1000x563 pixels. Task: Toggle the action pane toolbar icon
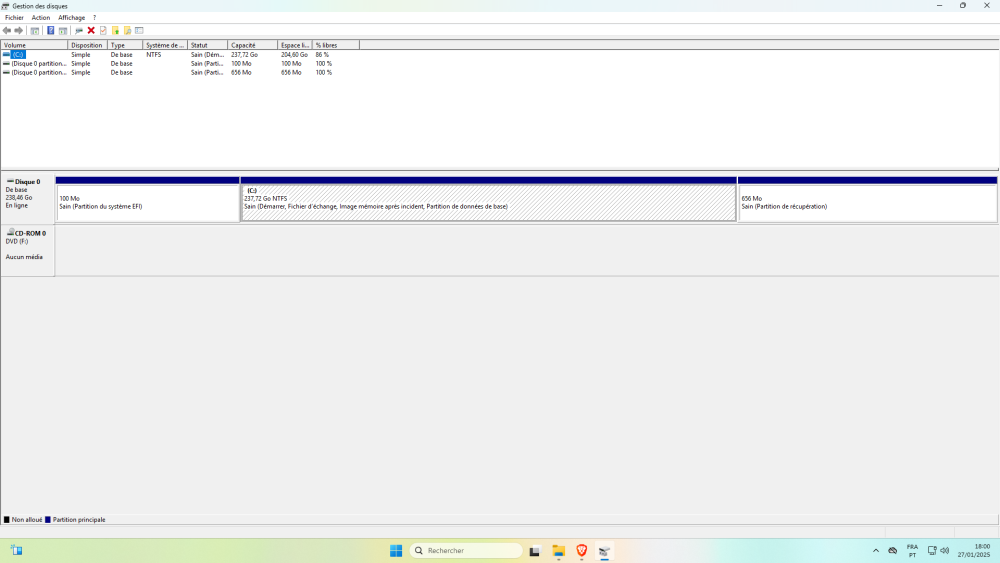pos(63,31)
